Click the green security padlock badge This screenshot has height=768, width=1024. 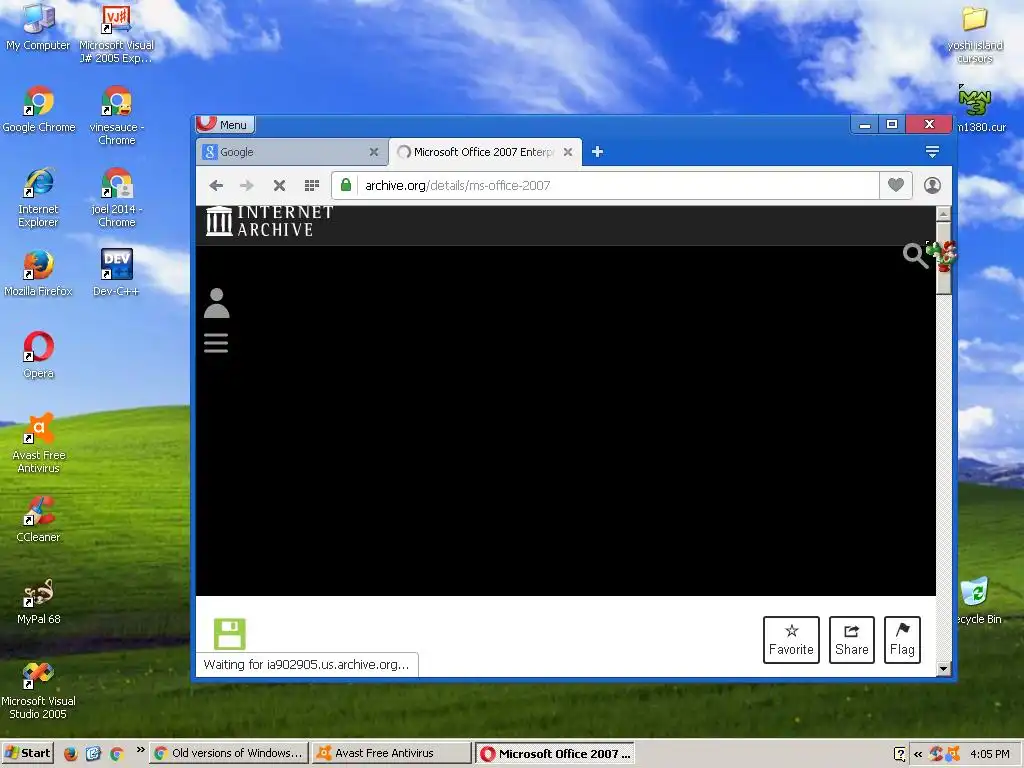[346, 185]
